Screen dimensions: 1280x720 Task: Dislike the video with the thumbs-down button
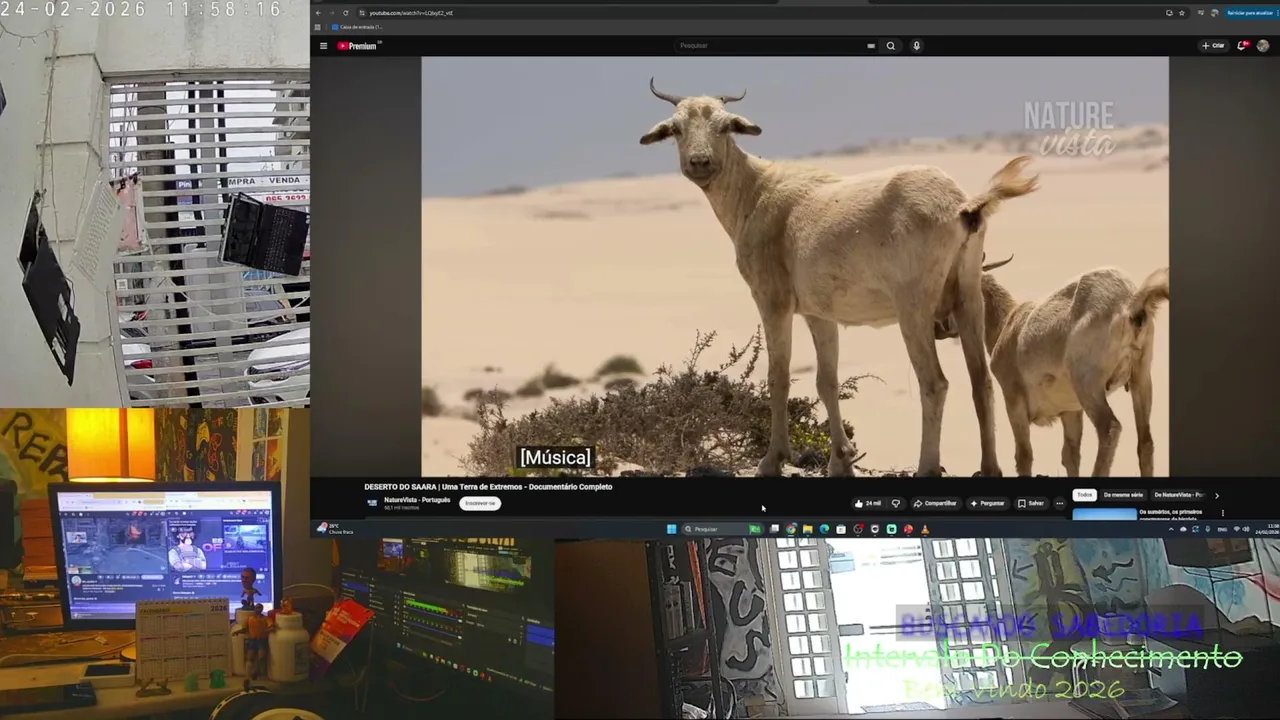896,503
